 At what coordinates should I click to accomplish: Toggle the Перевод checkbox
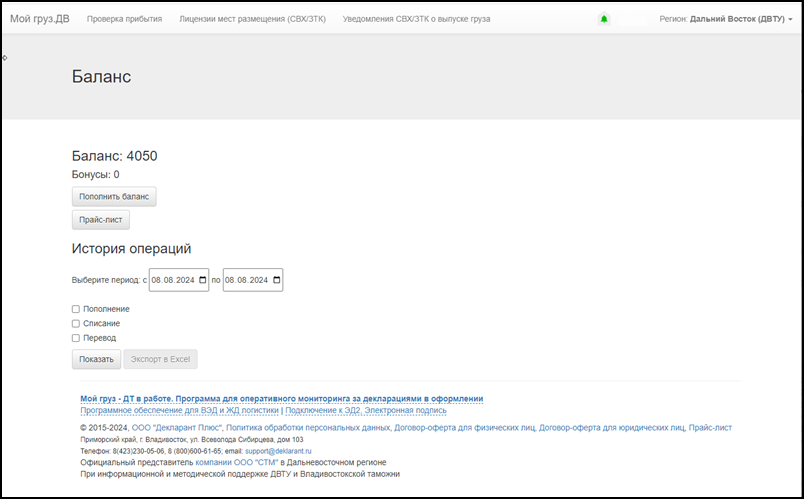pyautogui.click(x=76, y=338)
